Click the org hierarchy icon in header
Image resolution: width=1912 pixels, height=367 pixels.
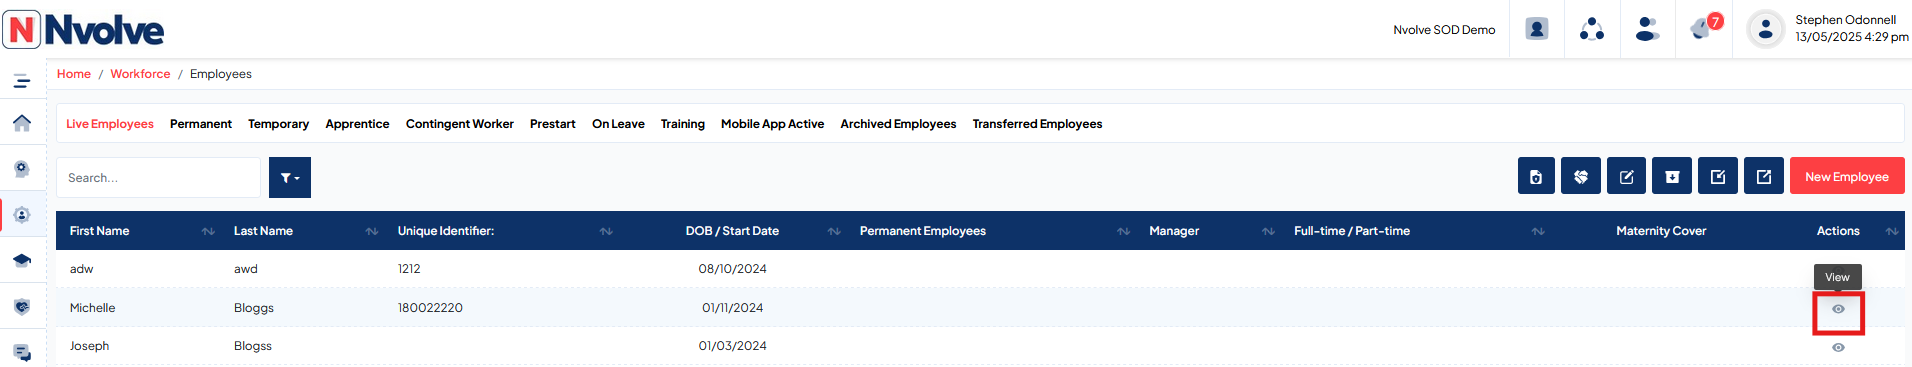point(1592,29)
